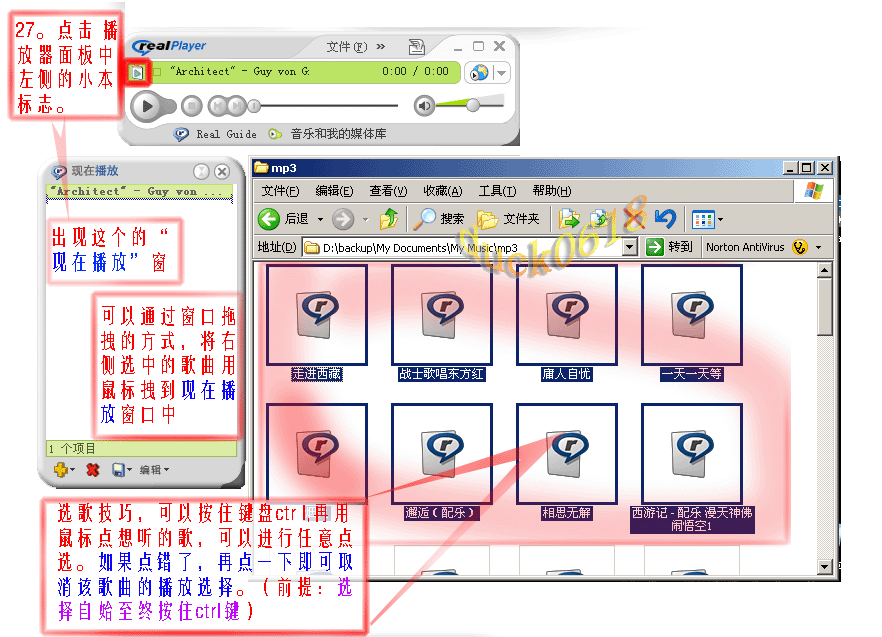Close the 现在播放 Now Playing panel

click(x=222, y=171)
